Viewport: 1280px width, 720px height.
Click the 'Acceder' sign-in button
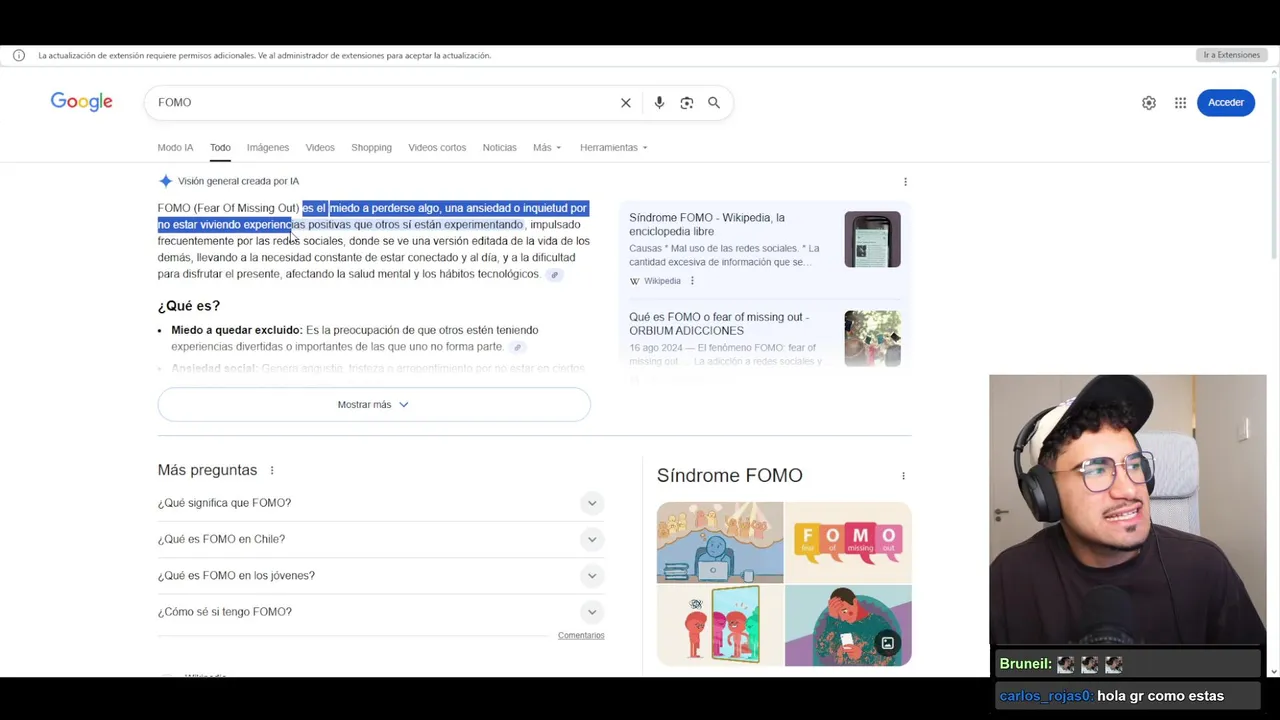[x=1226, y=102]
